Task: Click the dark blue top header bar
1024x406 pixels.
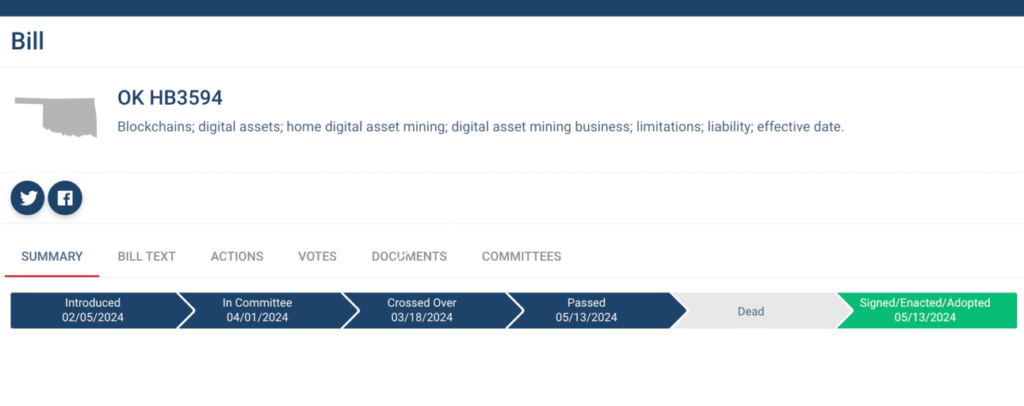Action: (x=512, y=7)
